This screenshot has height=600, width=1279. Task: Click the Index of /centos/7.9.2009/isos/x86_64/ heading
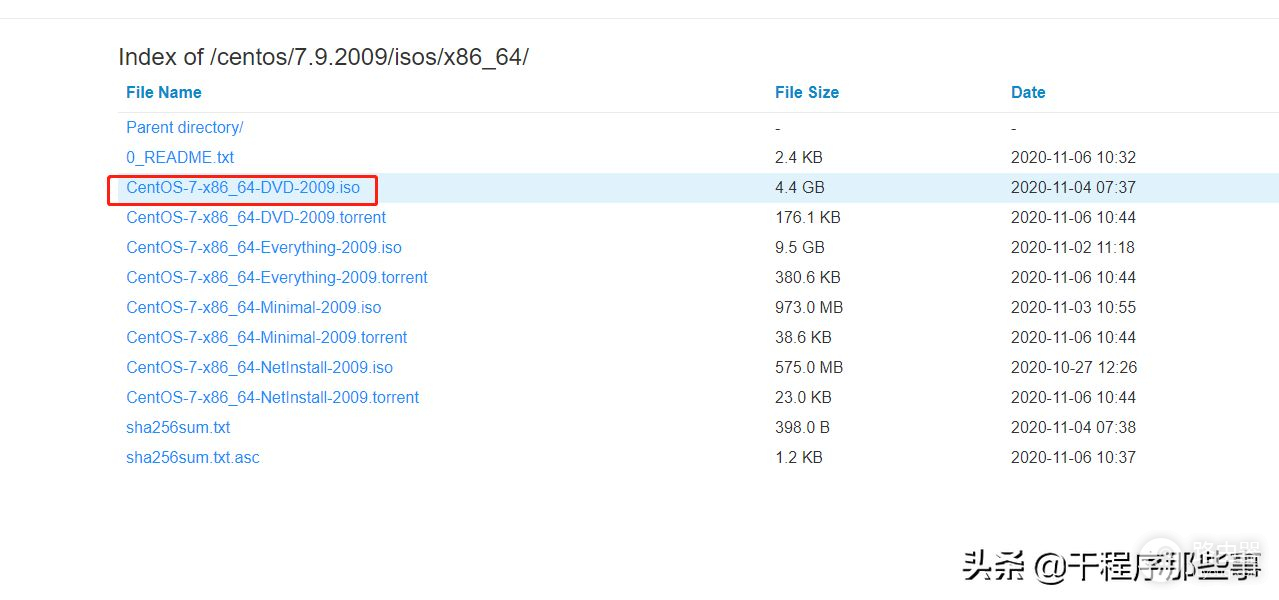323,57
